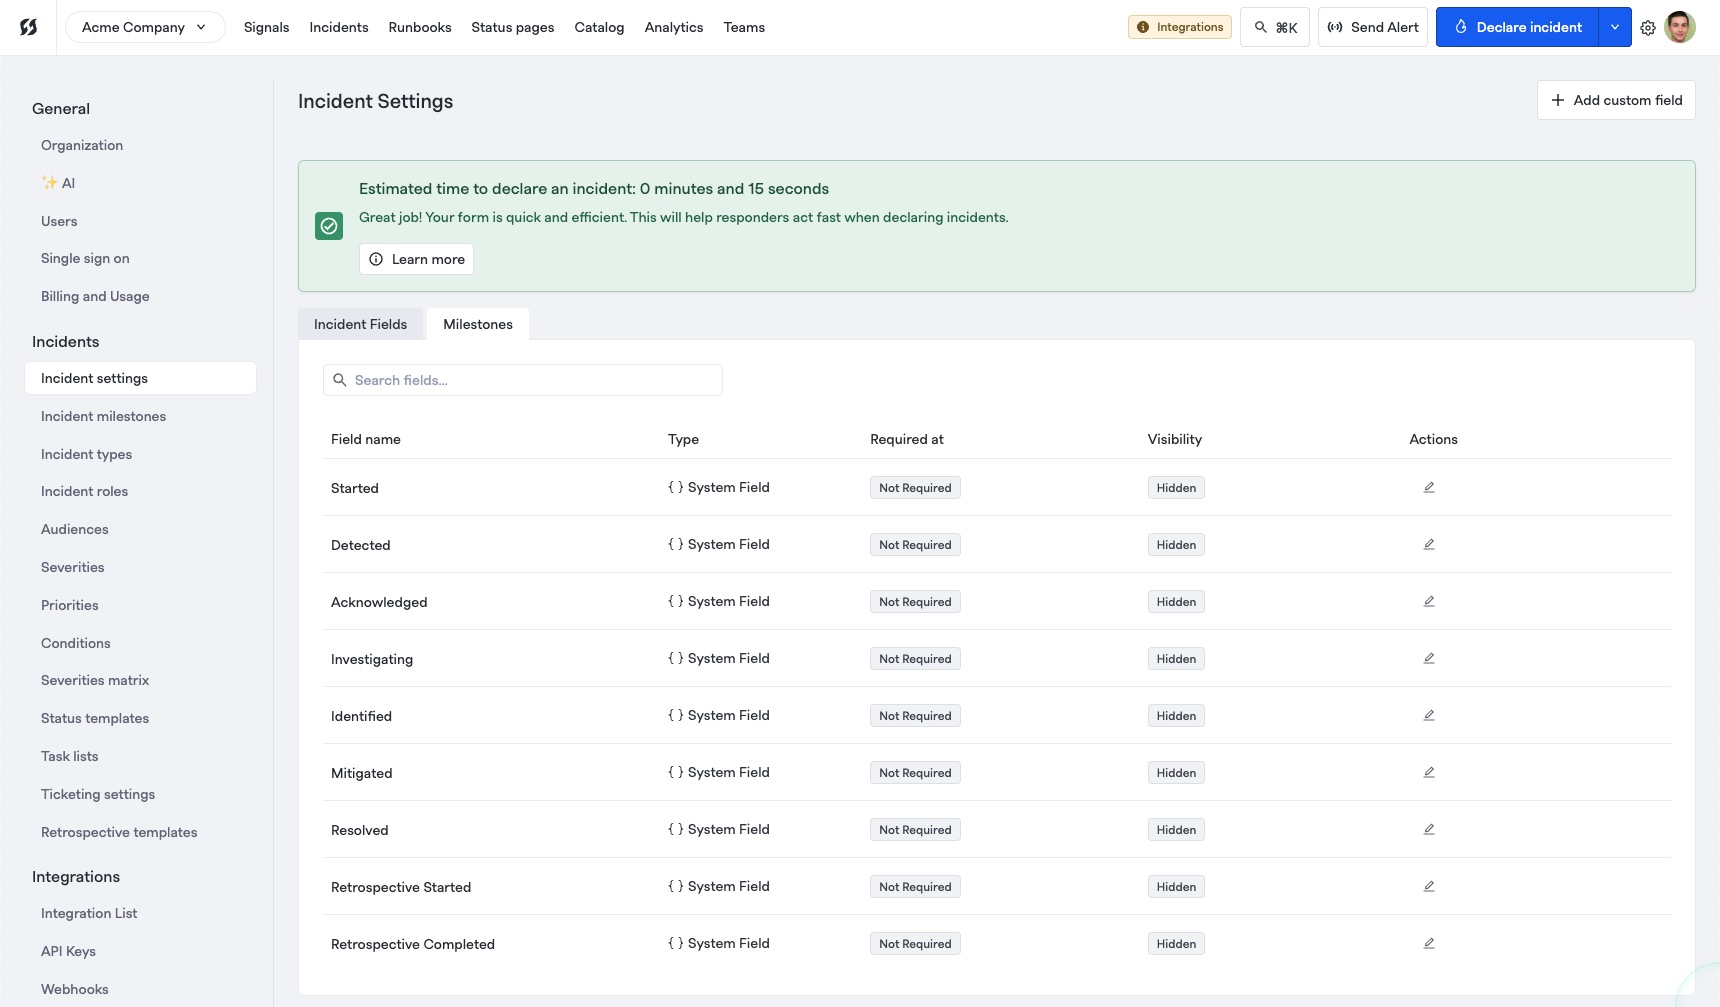
Task: Edit the Retrospective Completed field pencil icon
Action: [1429, 943]
